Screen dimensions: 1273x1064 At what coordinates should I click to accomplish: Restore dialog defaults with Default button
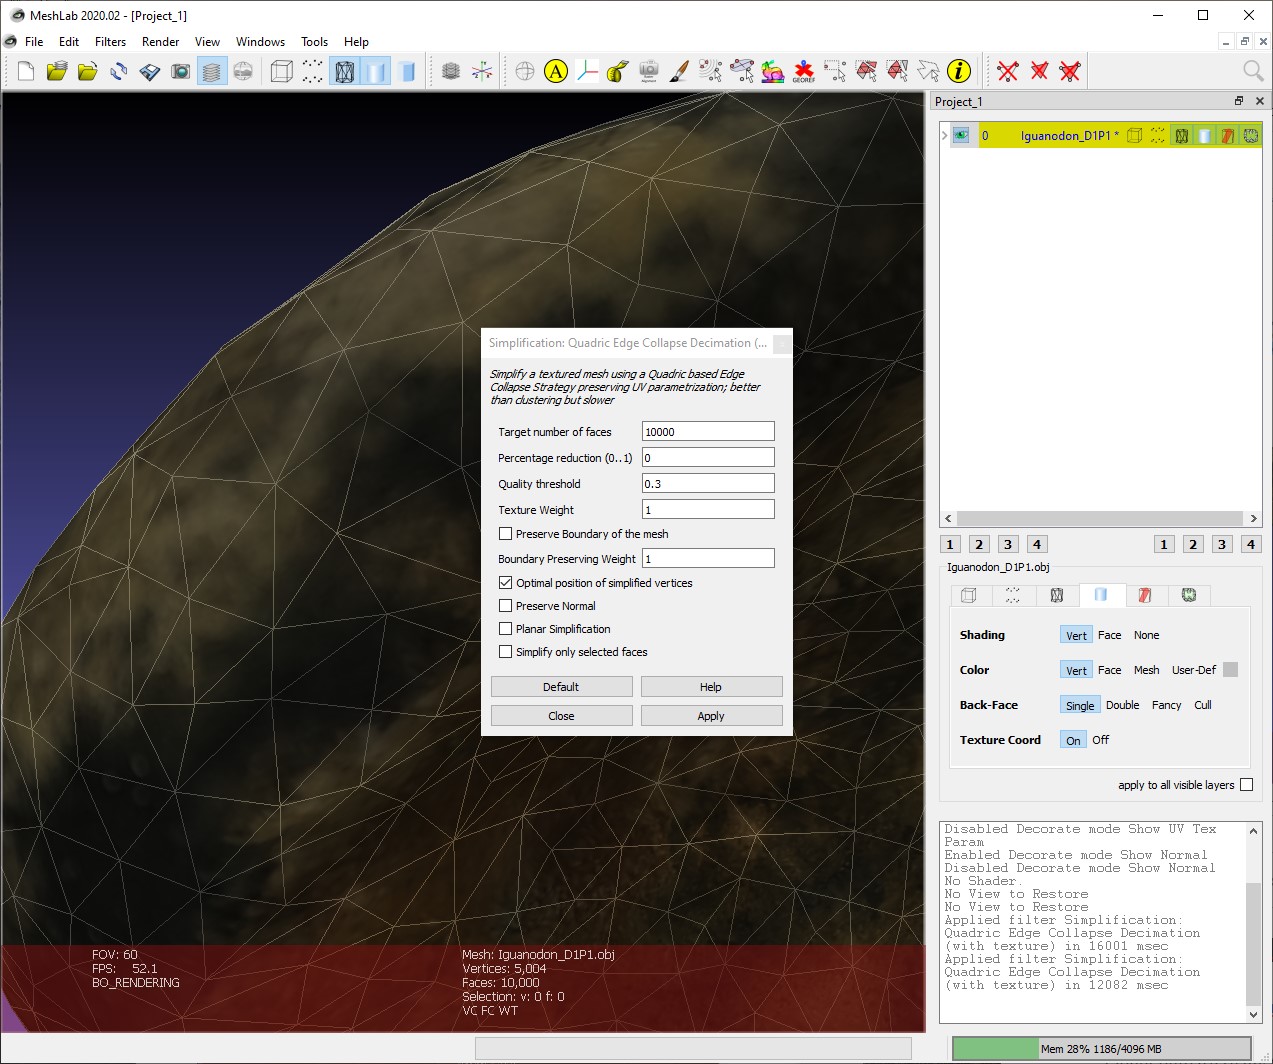[561, 686]
